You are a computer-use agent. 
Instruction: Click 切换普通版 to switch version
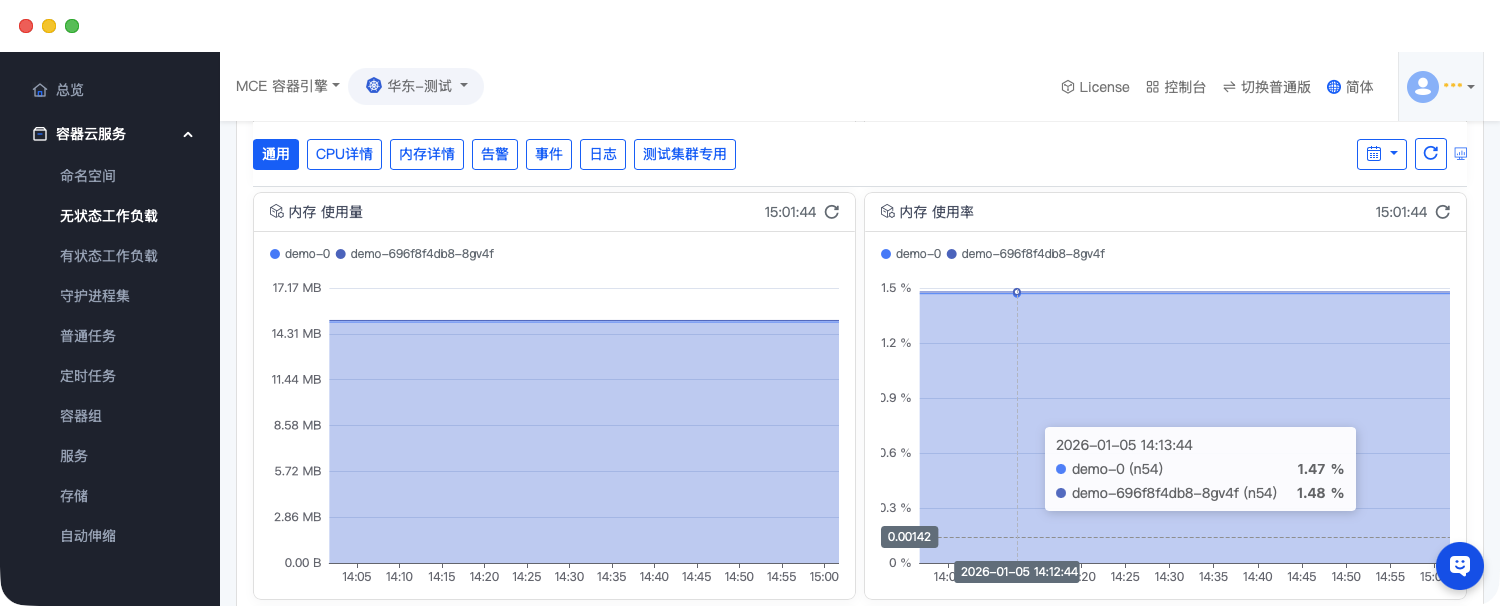tap(1266, 87)
